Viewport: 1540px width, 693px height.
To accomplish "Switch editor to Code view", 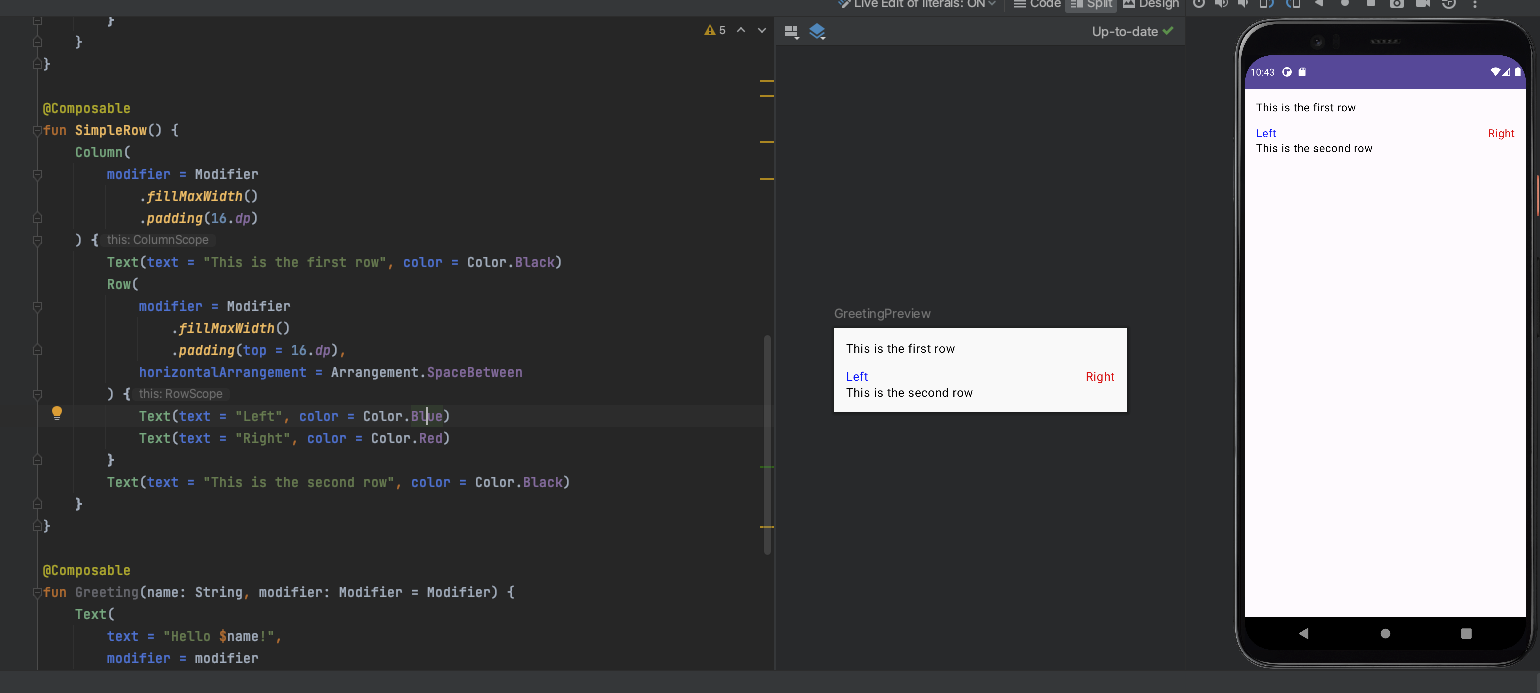I will [x=1037, y=4].
